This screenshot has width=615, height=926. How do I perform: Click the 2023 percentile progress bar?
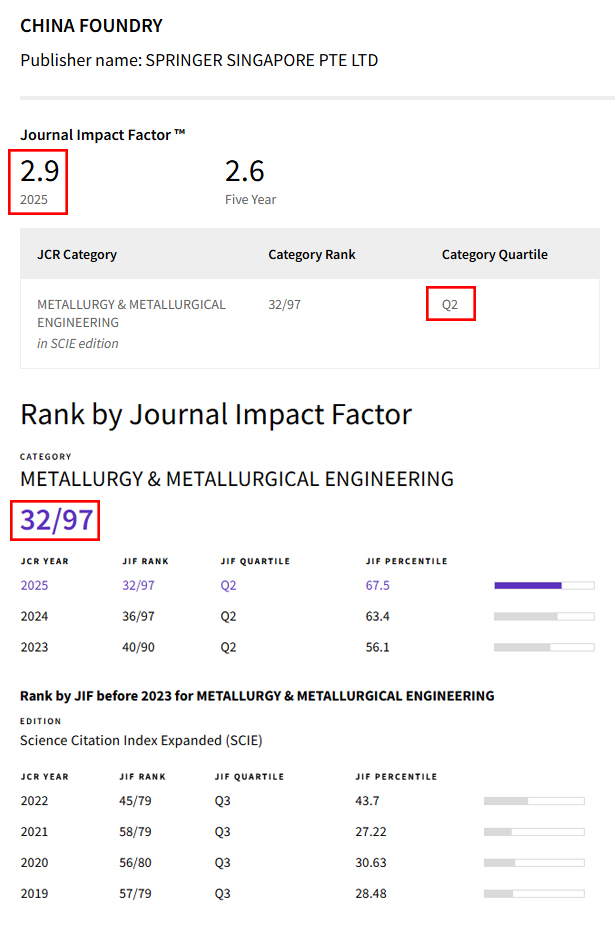click(x=544, y=647)
